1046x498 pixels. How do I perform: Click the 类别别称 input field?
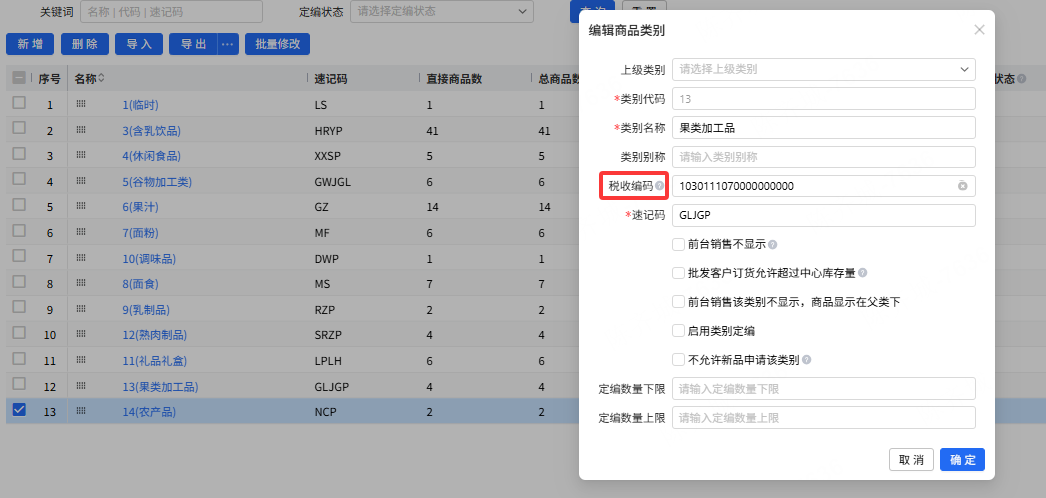click(824, 157)
